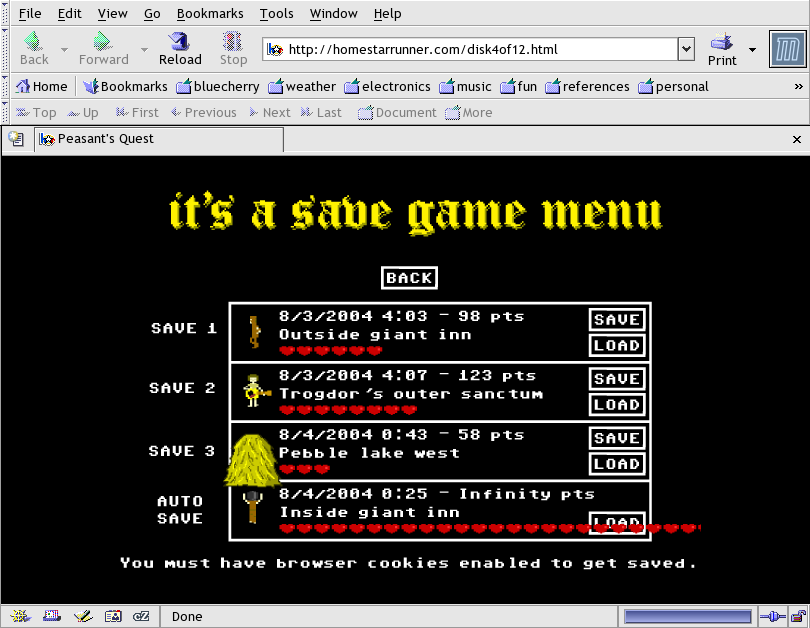Viewport: 810px width, 628px height.
Task: Save the game to the SAVE 3 slot
Action: coord(617,438)
